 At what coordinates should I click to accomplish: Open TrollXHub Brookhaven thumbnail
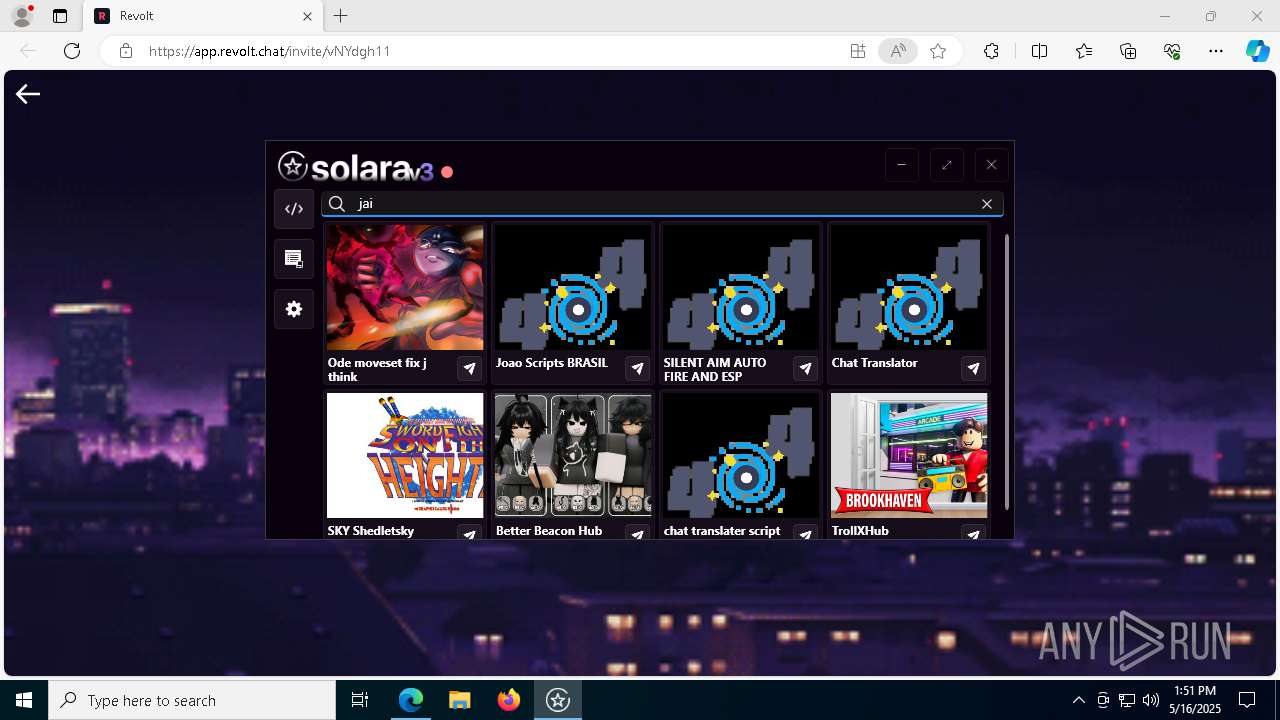909,455
